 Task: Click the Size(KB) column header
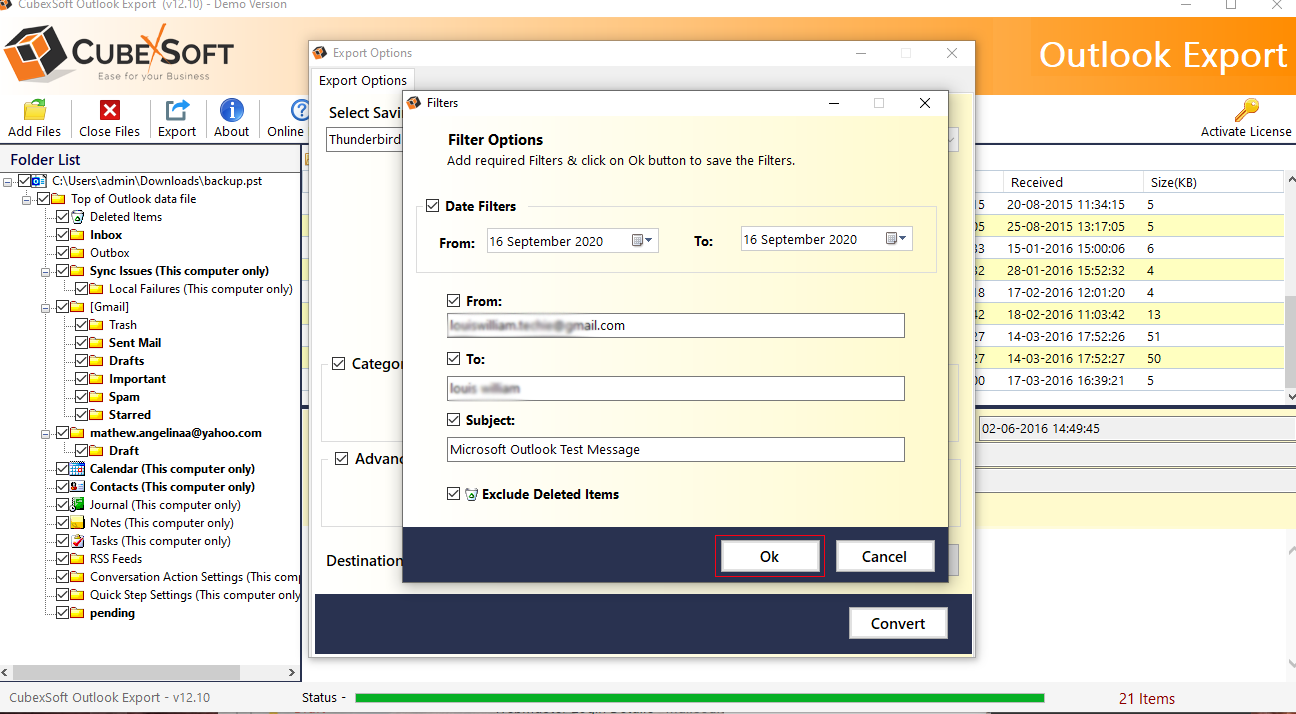(x=1213, y=182)
